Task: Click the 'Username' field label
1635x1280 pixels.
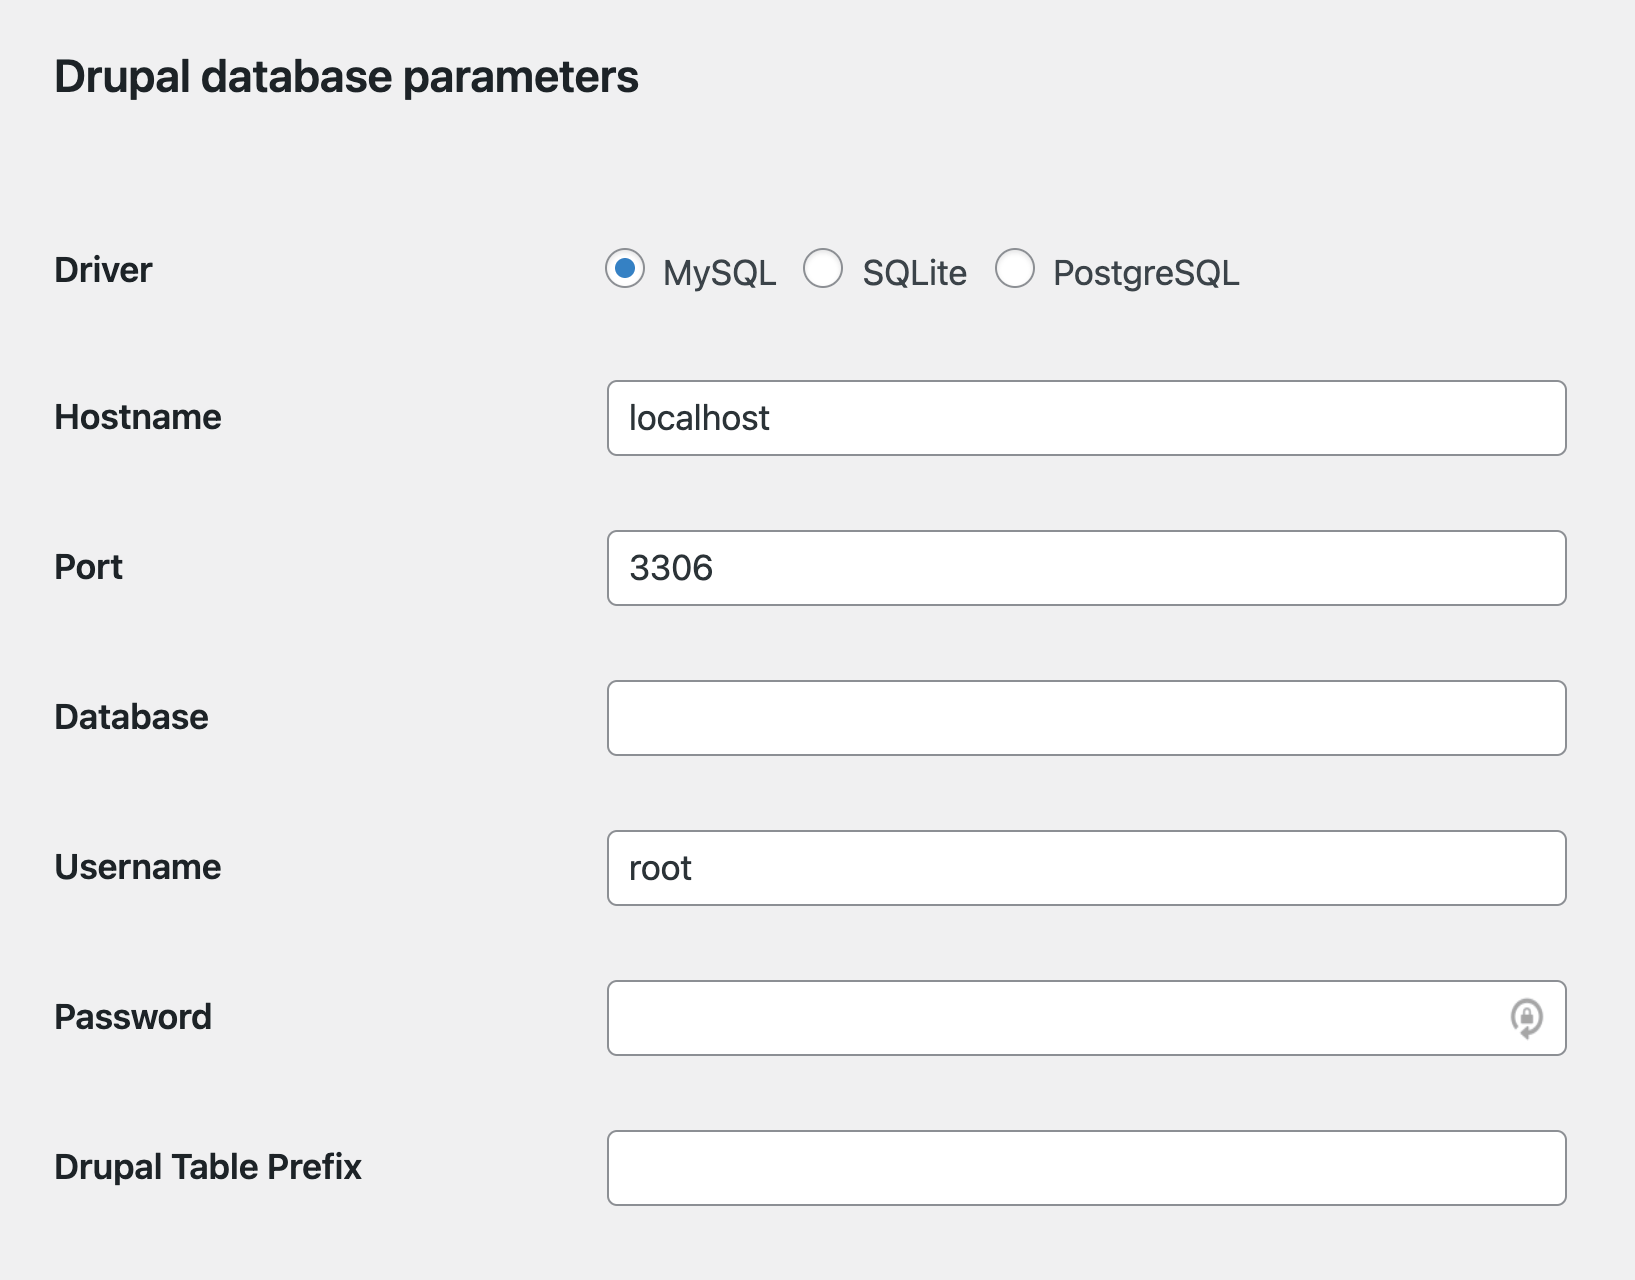Action: click(138, 867)
